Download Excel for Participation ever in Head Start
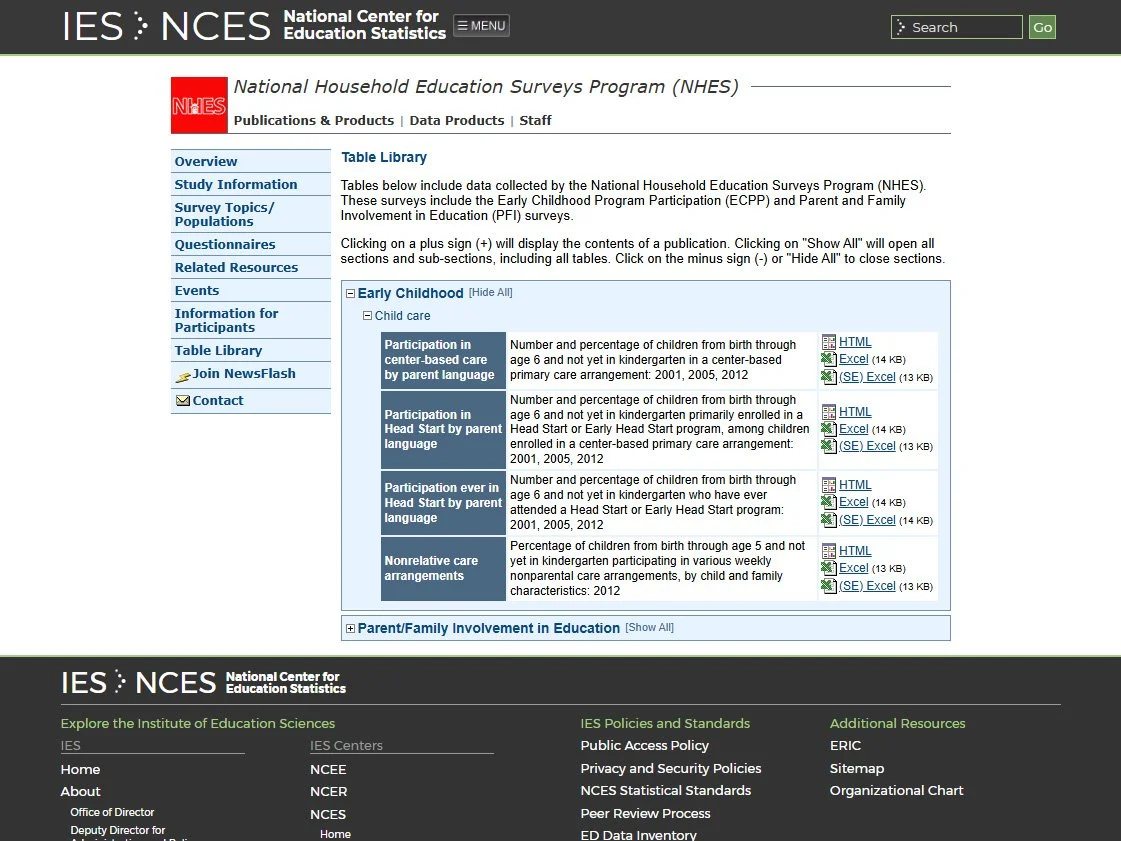The height and width of the screenshot is (841, 1121). tap(854, 502)
